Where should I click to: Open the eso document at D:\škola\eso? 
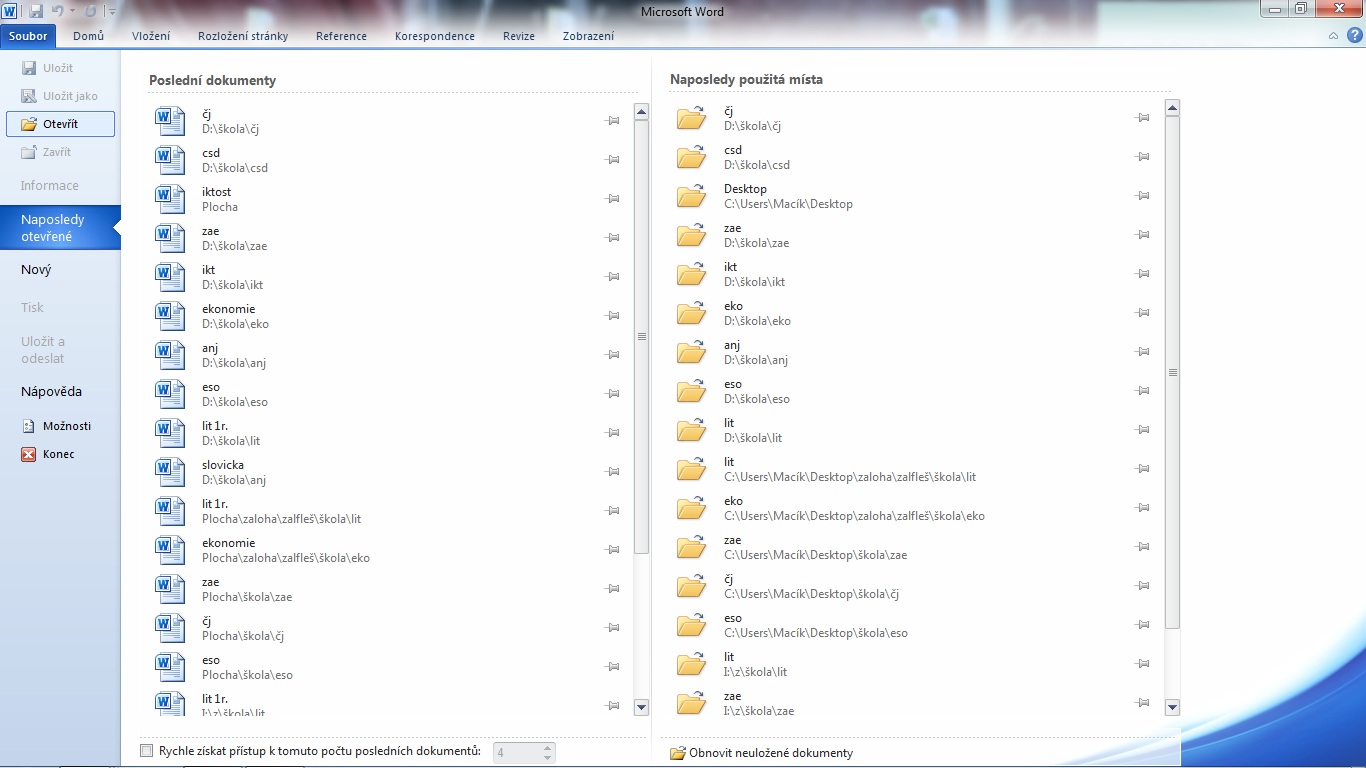coord(390,394)
